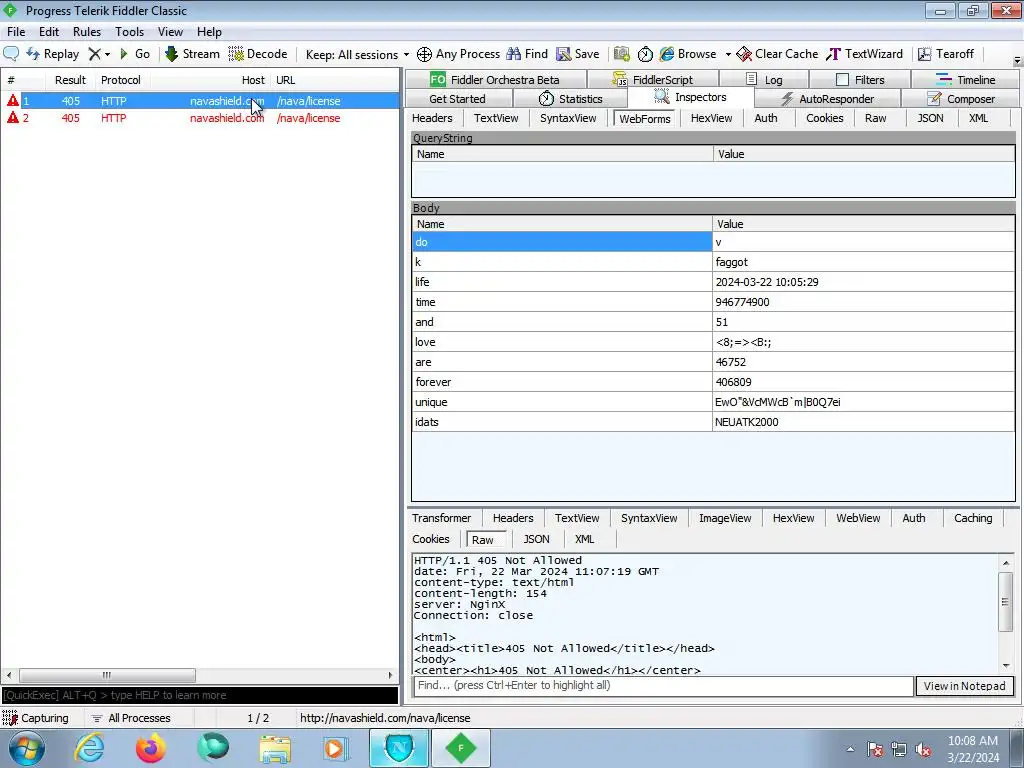Click Replay in the toolbar
The image size is (1024, 768).
click(x=52, y=54)
